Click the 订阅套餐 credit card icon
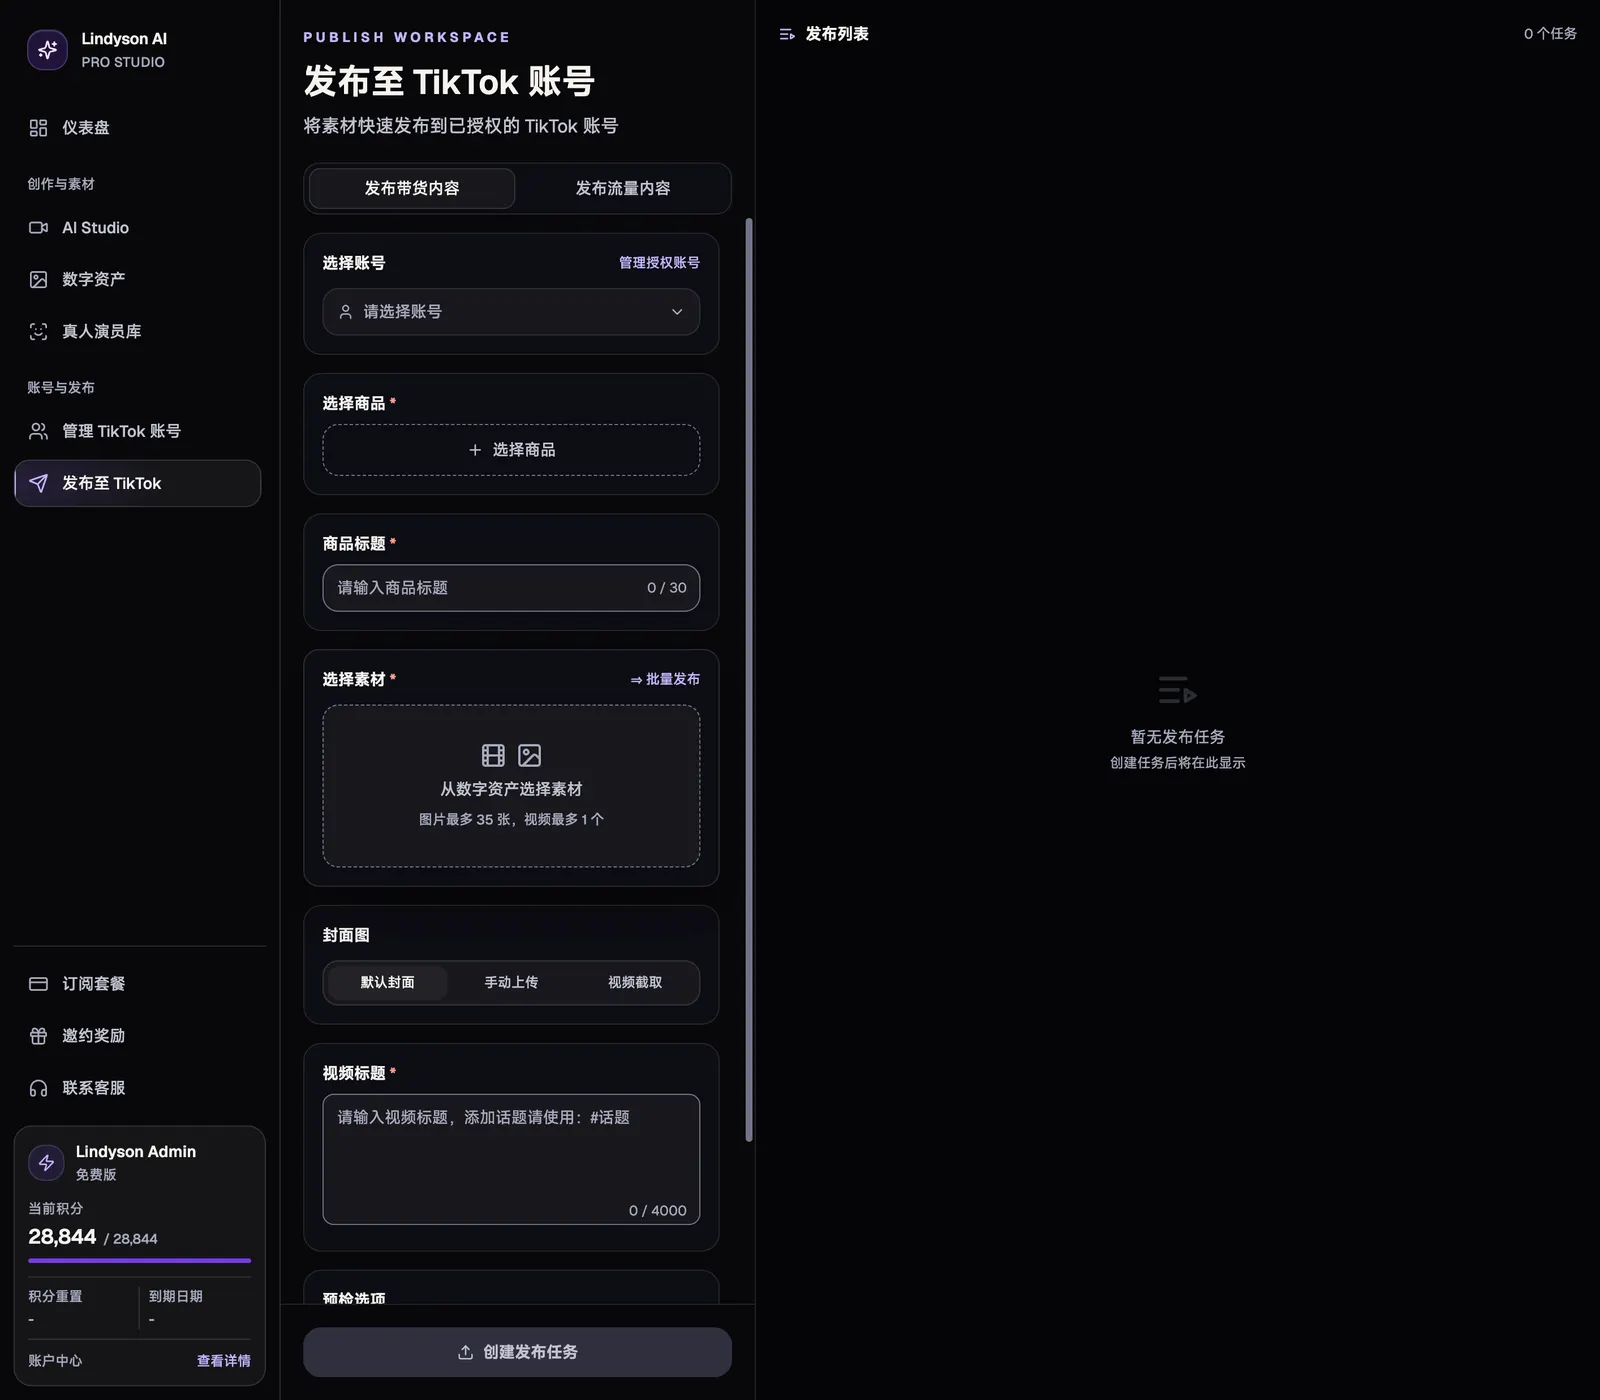The width and height of the screenshot is (1600, 1400). pyautogui.click(x=38, y=984)
